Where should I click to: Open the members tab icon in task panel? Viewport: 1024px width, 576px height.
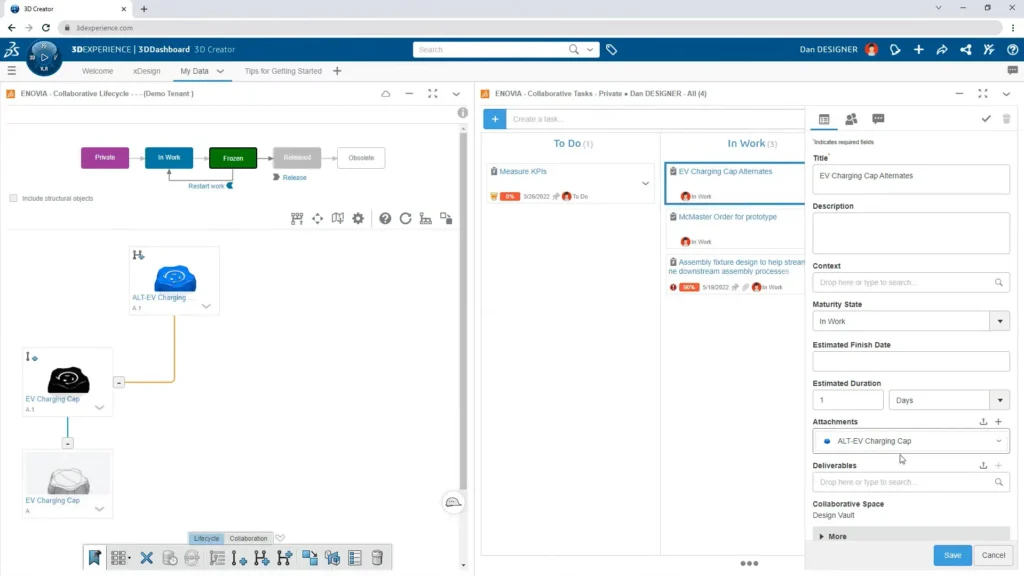pos(851,119)
